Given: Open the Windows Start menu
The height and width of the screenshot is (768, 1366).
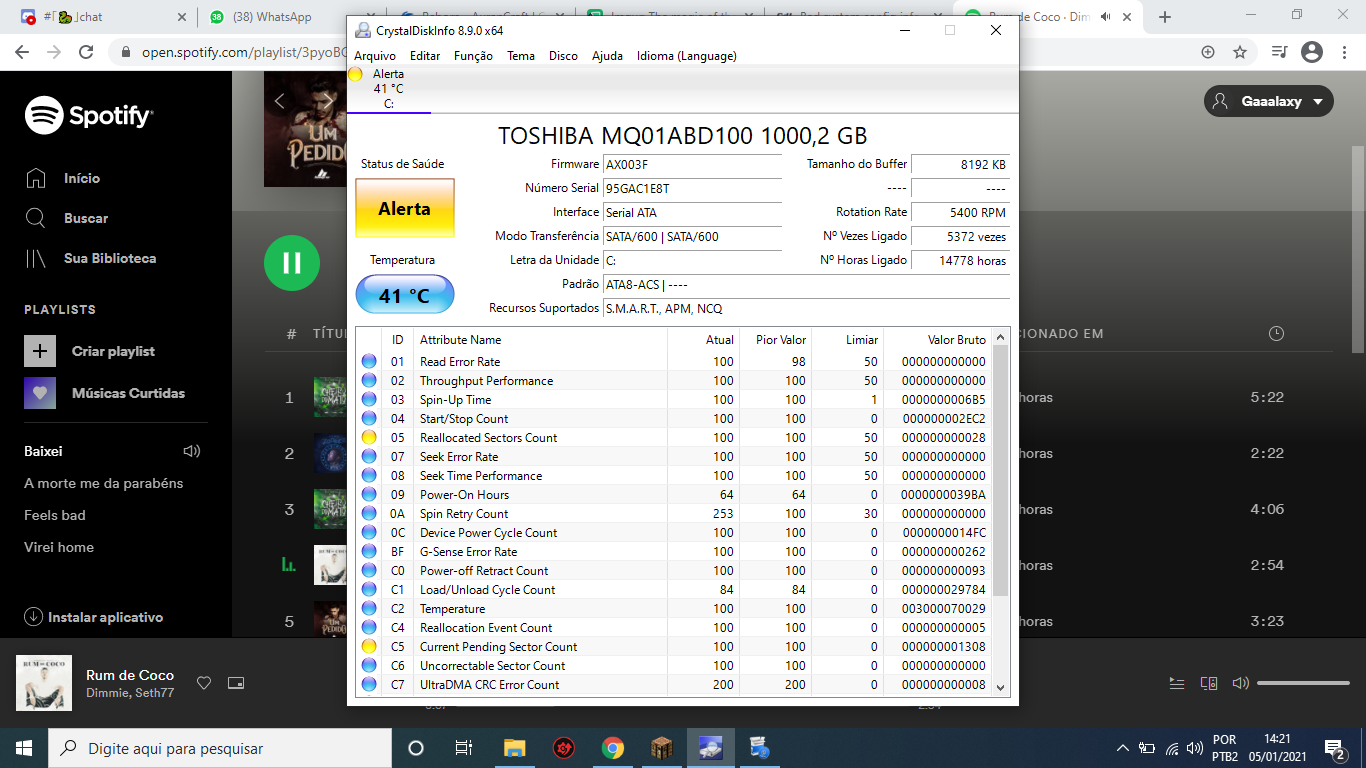Looking at the screenshot, I should tap(24, 748).
